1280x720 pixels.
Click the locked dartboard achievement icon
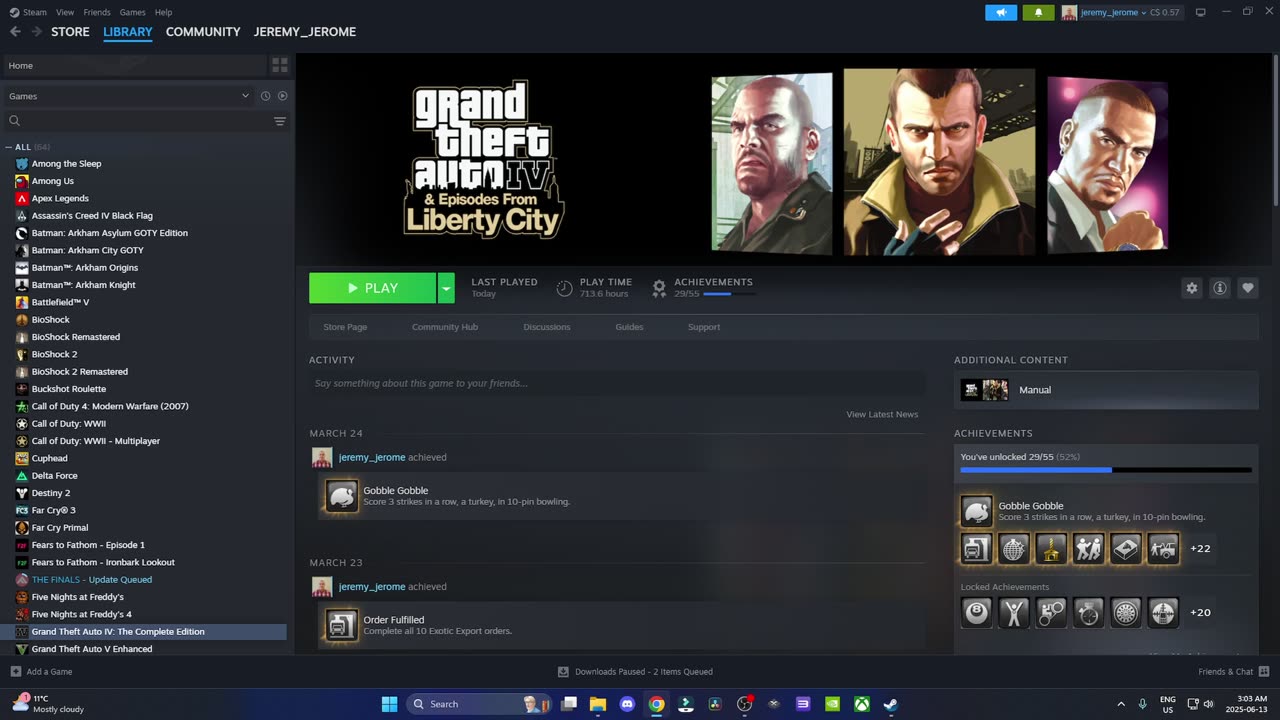(1126, 612)
